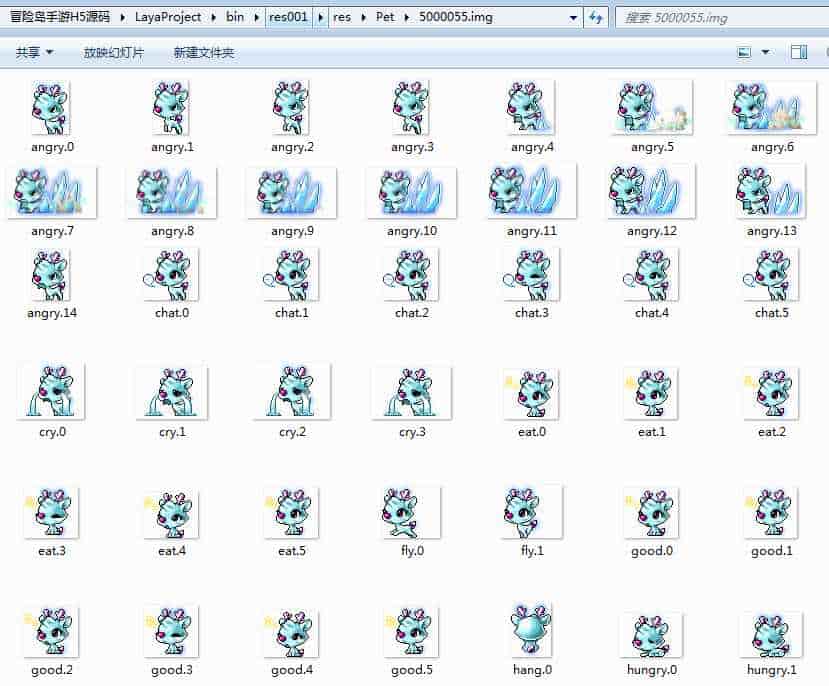Refresh the current folder view
Screen dimensions: 829x686
coord(596,17)
